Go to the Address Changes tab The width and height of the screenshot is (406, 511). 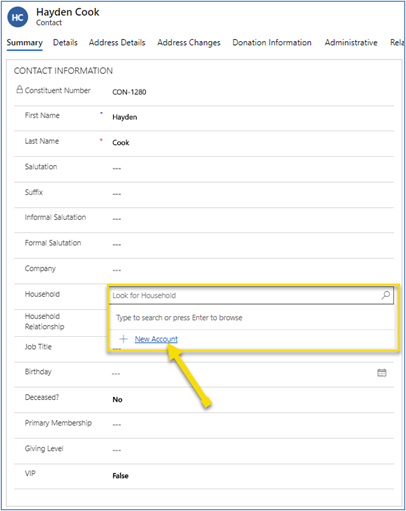[189, 43]
